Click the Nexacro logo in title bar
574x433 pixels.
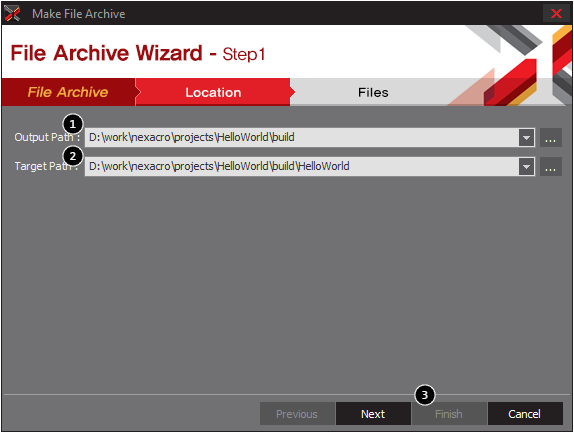click(12, 14)
